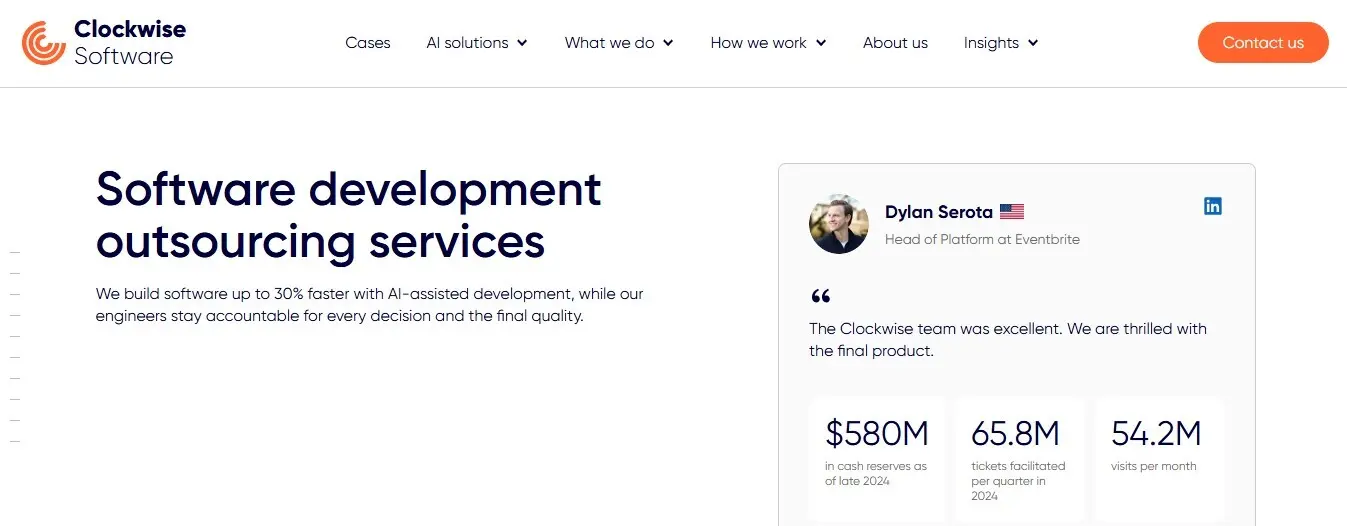
Task: Go to the About us page
Action: point(895,43)
